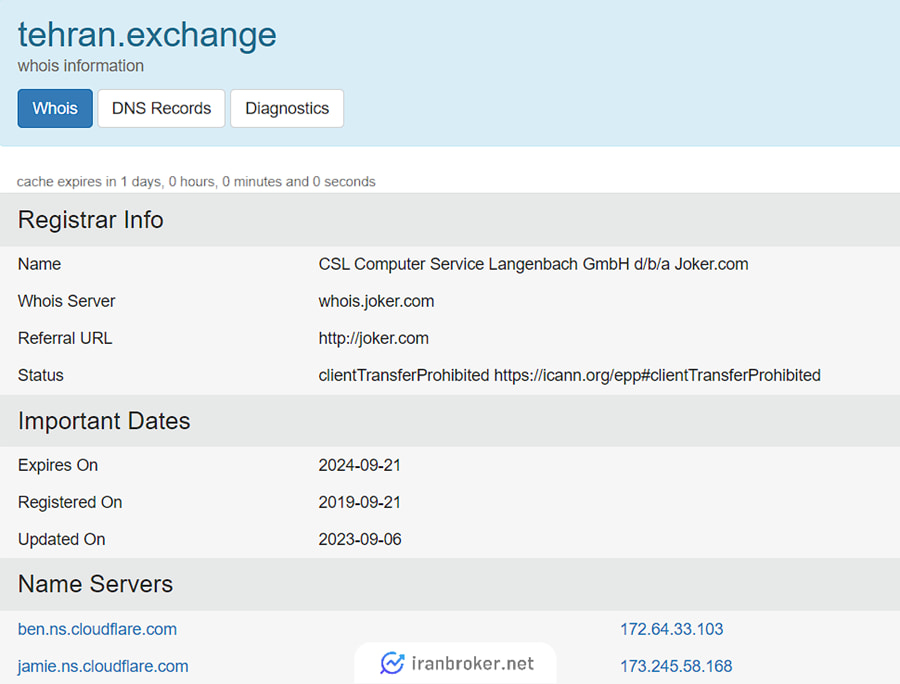Click the 'Expires On' row label

(x=58, y=465)
